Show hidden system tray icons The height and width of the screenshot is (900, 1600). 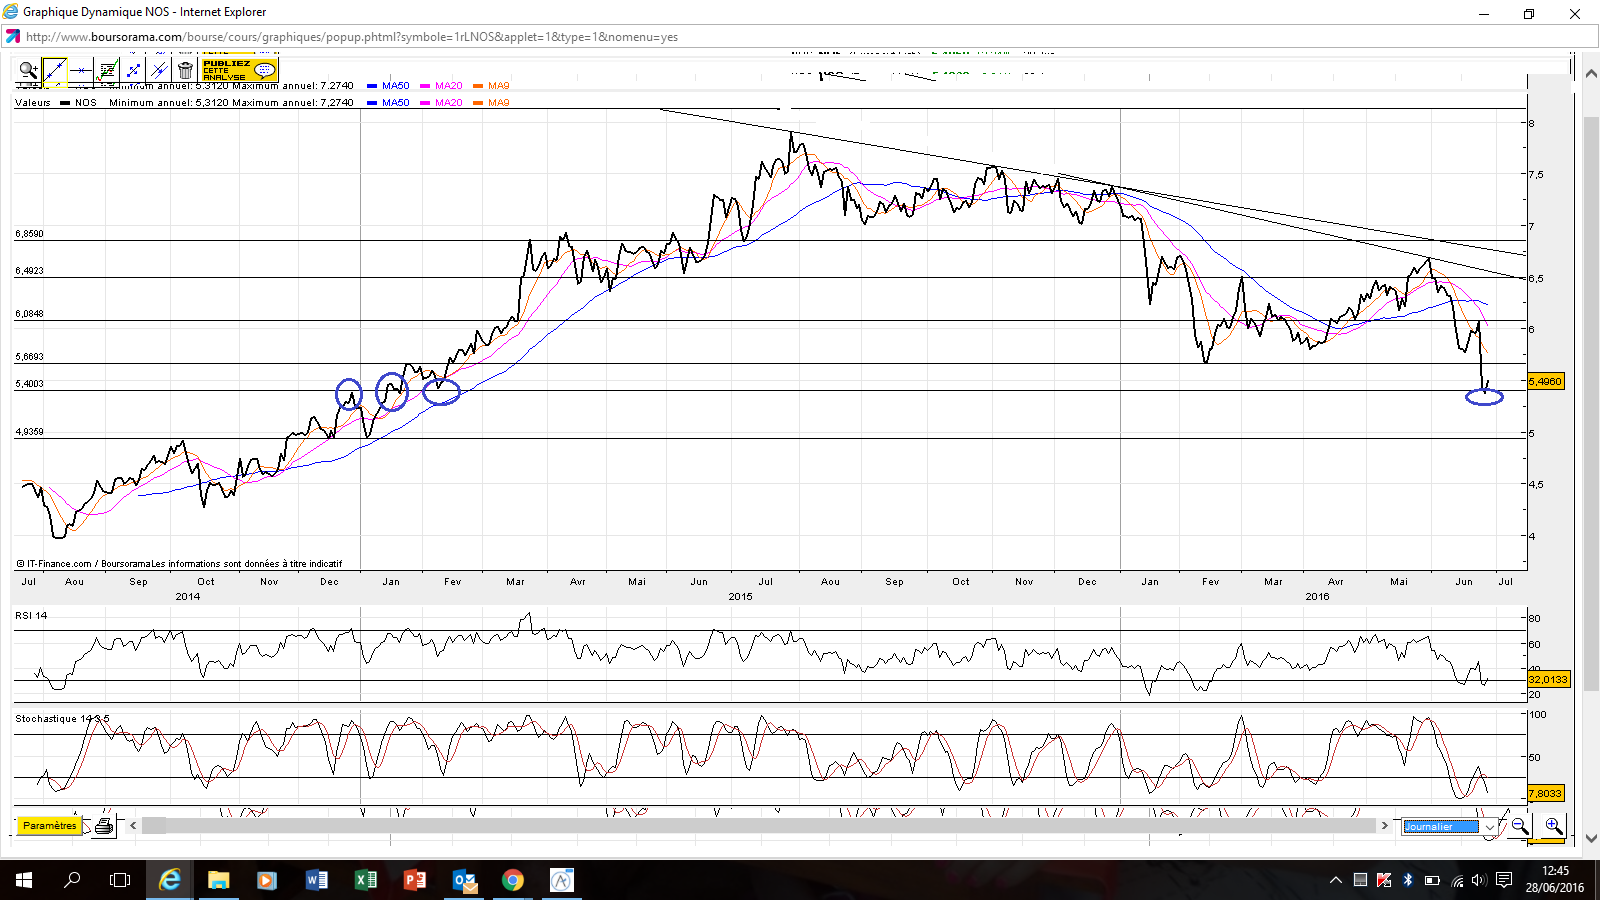tap(1335, 880)
